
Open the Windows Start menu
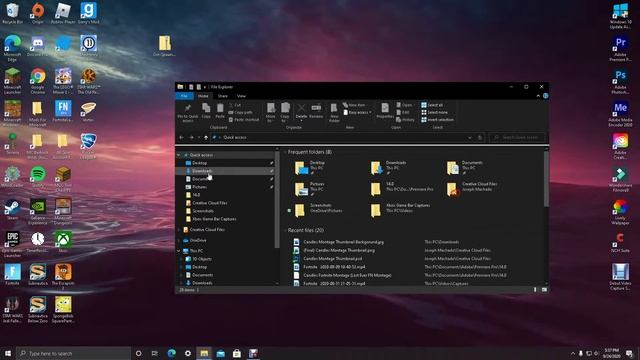pyautogui.click(x=8, y=353)
